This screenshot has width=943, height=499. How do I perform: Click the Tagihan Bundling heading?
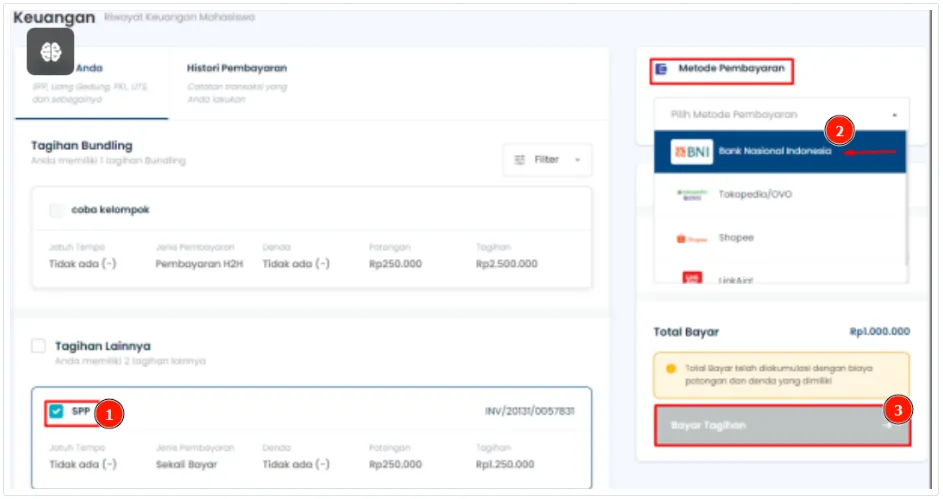tap(82, 145)
